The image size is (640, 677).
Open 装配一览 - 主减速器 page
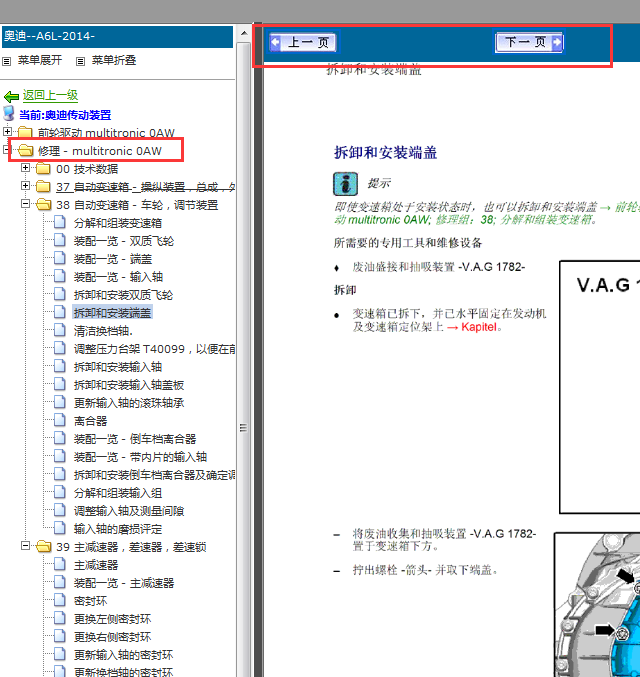coord(124,583)
